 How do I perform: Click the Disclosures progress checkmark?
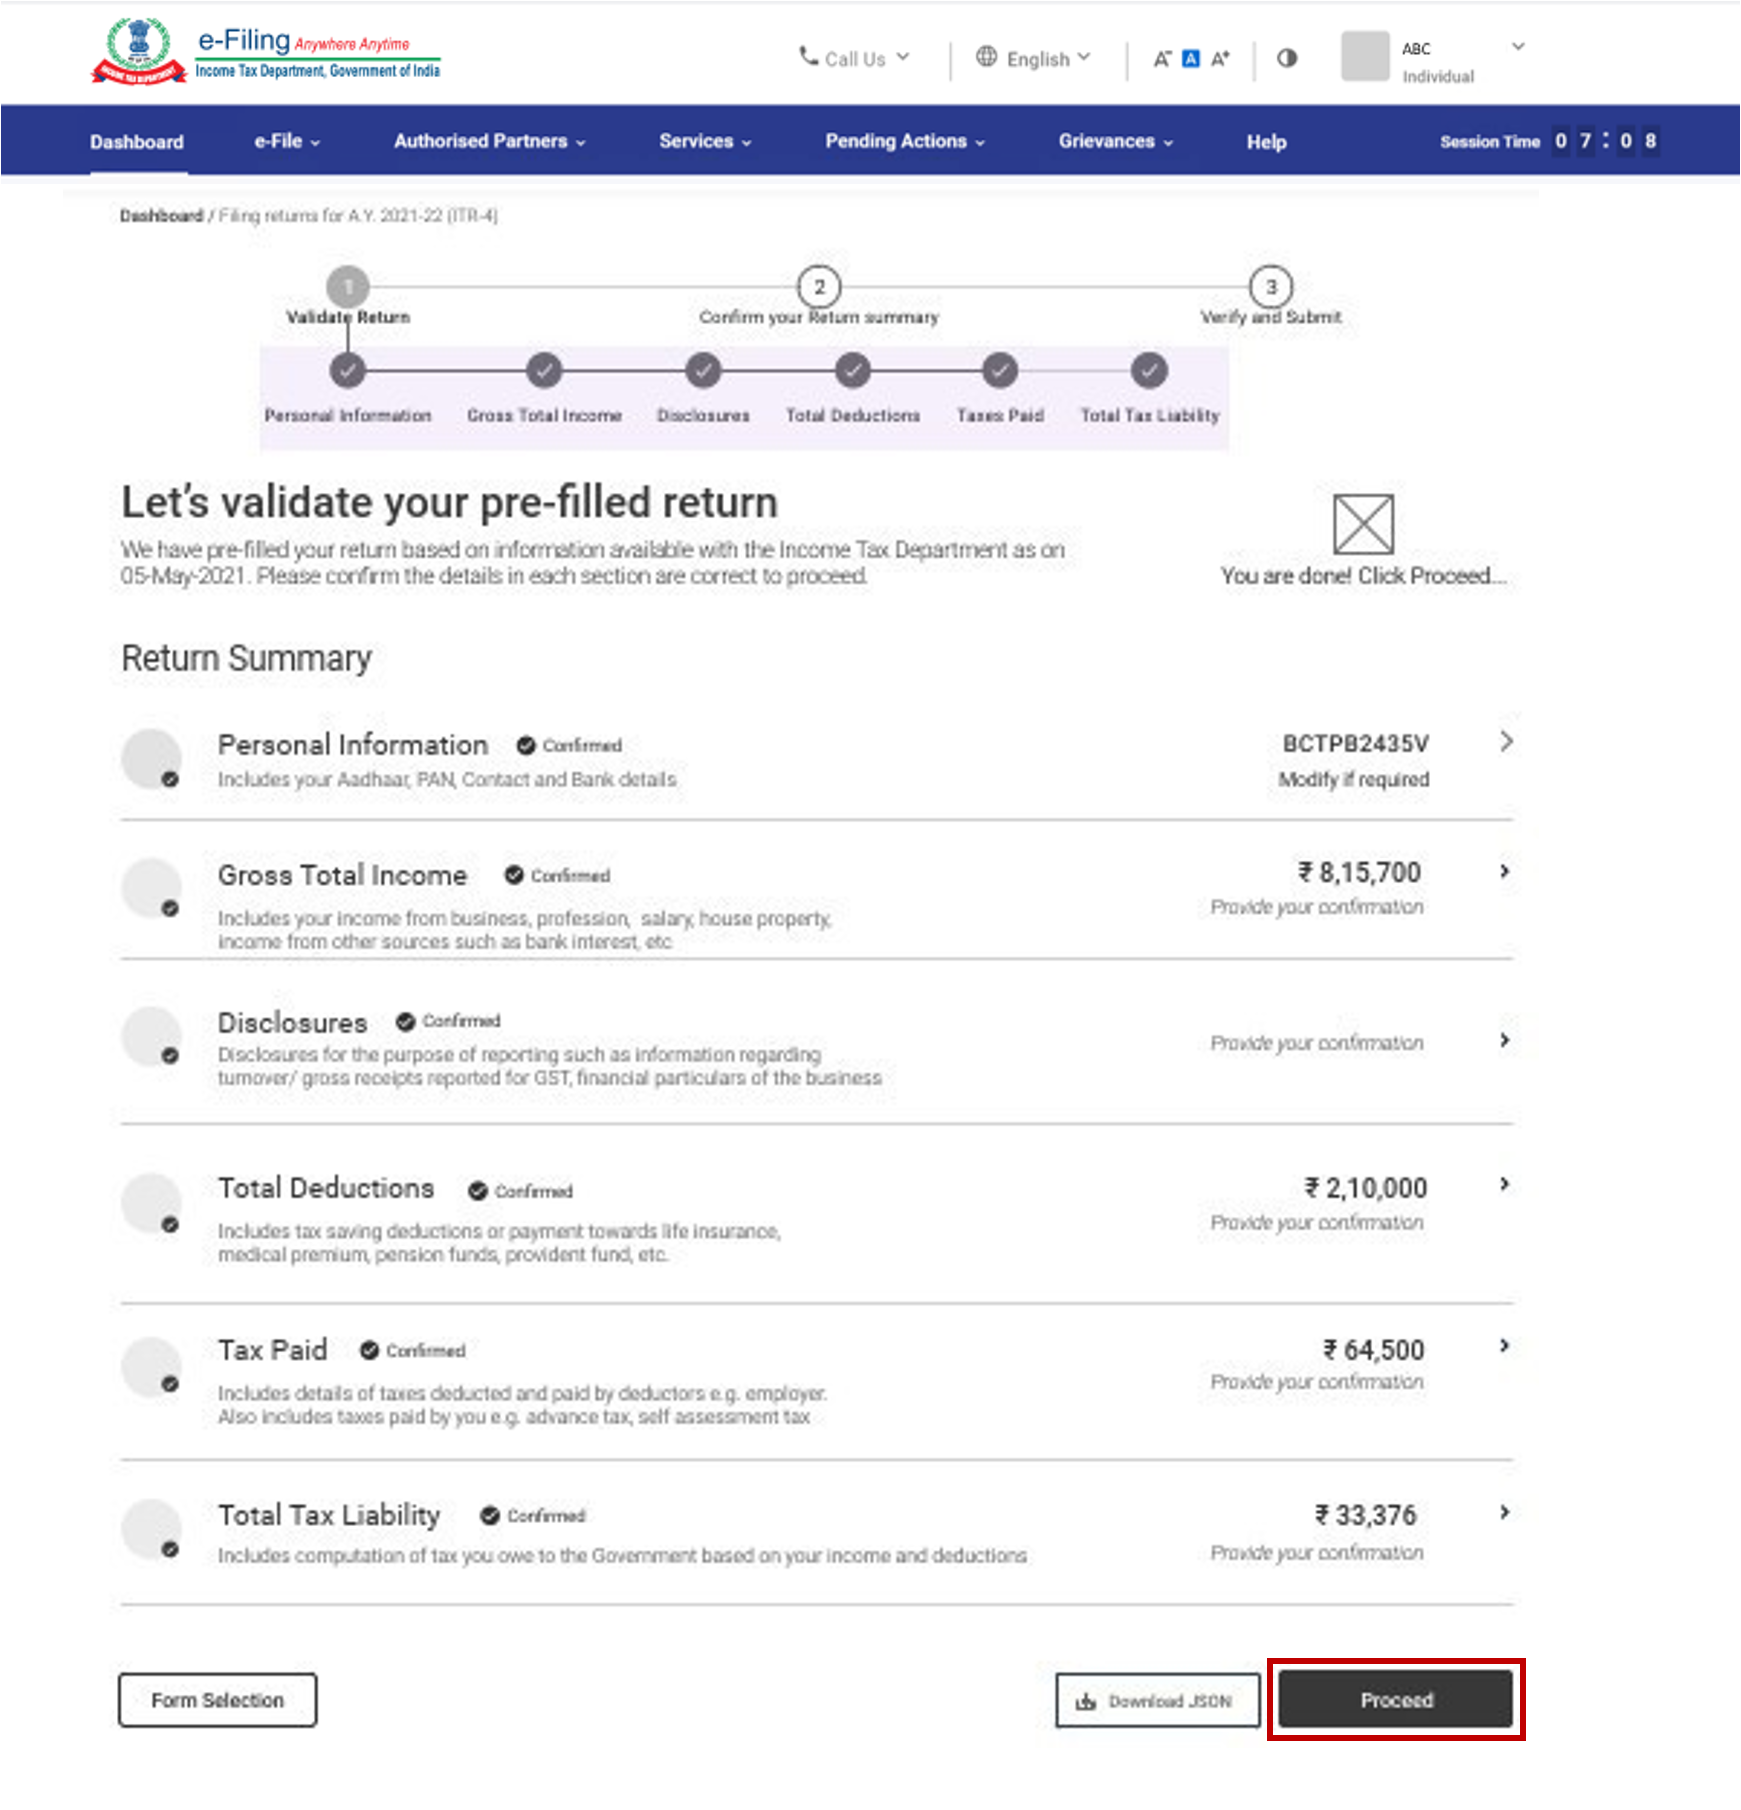point(703,371)
